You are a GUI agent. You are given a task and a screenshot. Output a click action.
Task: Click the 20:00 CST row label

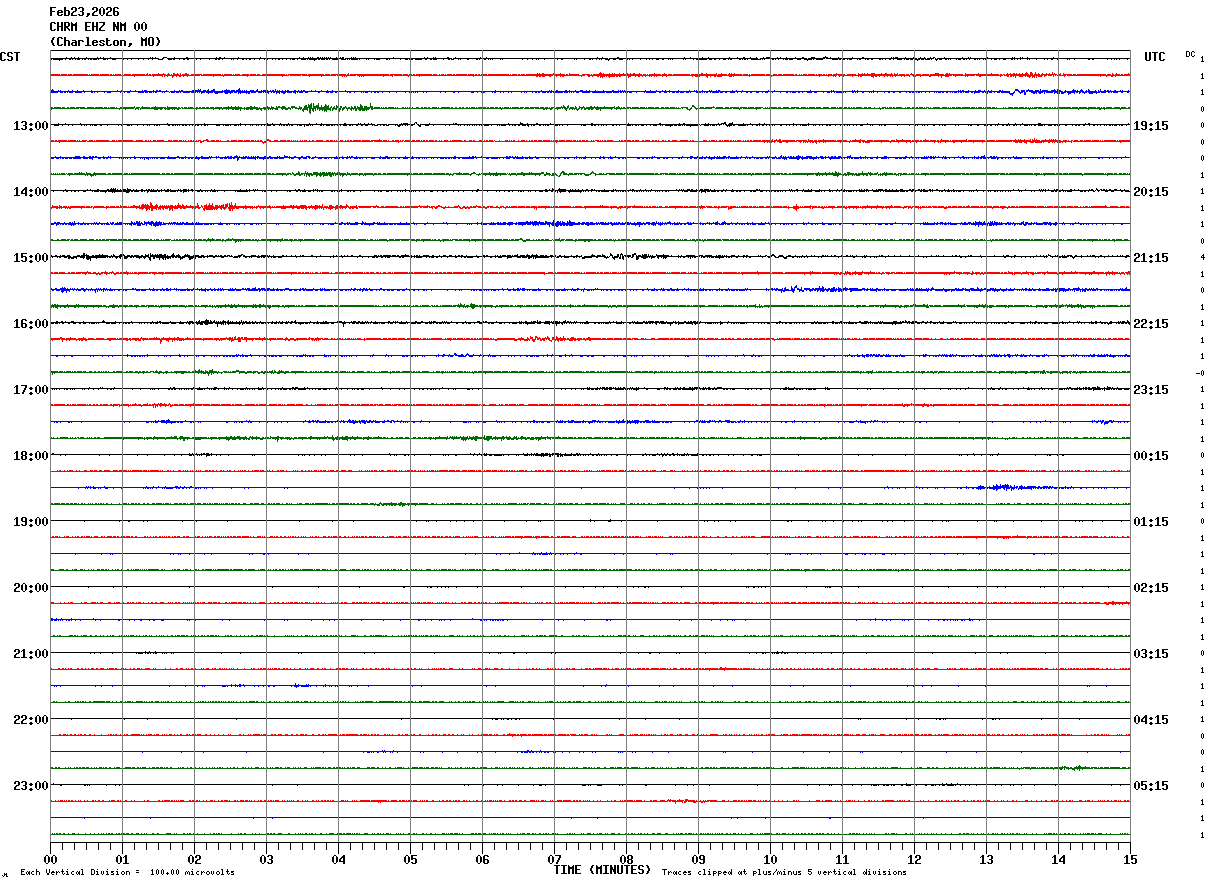(30, 588)
